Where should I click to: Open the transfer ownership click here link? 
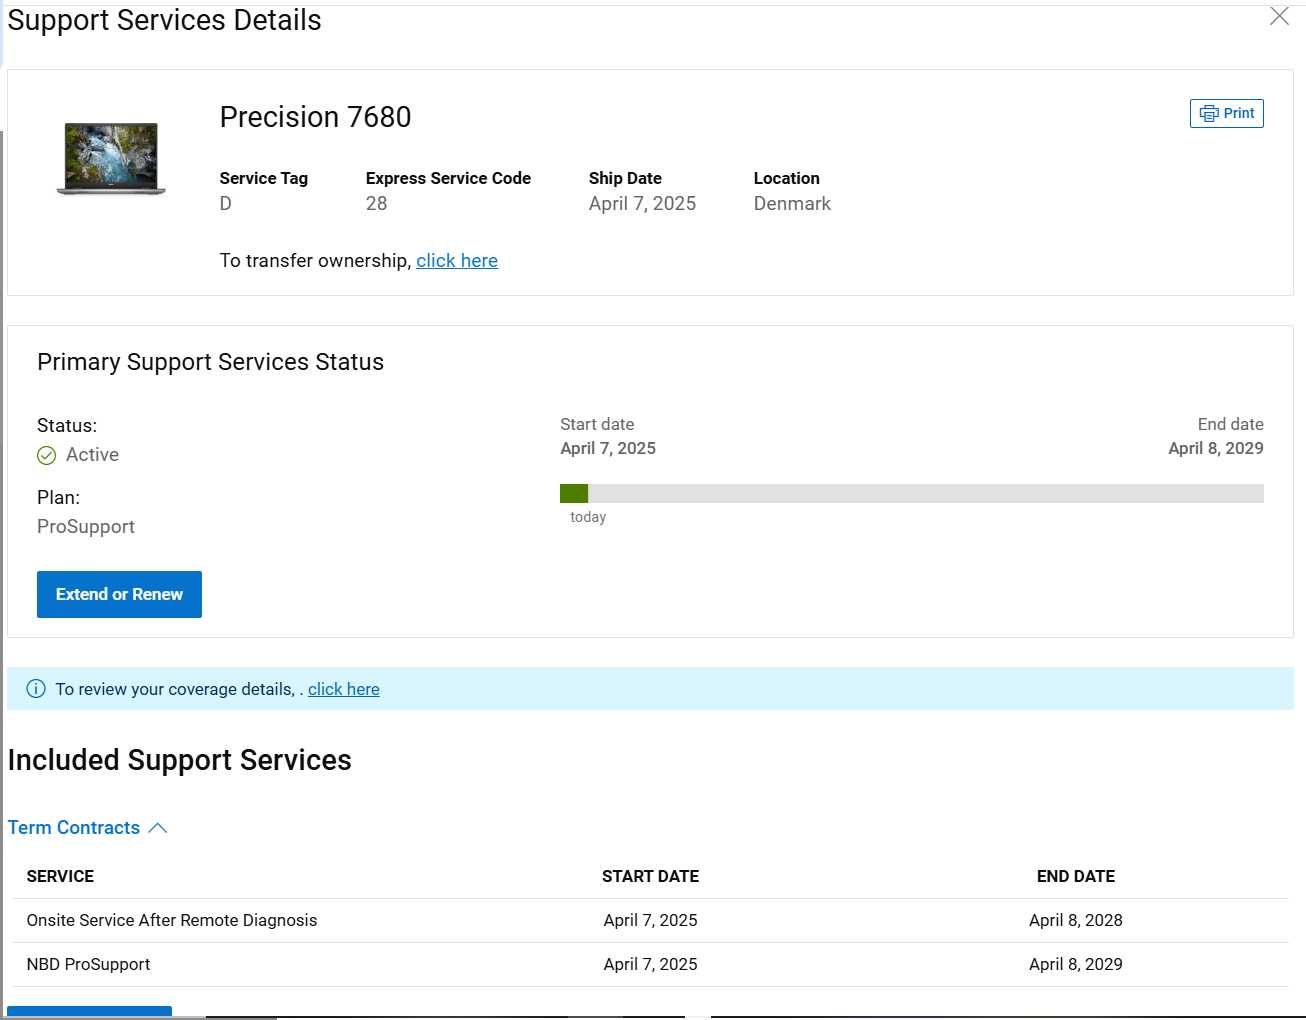pos(457,260)
